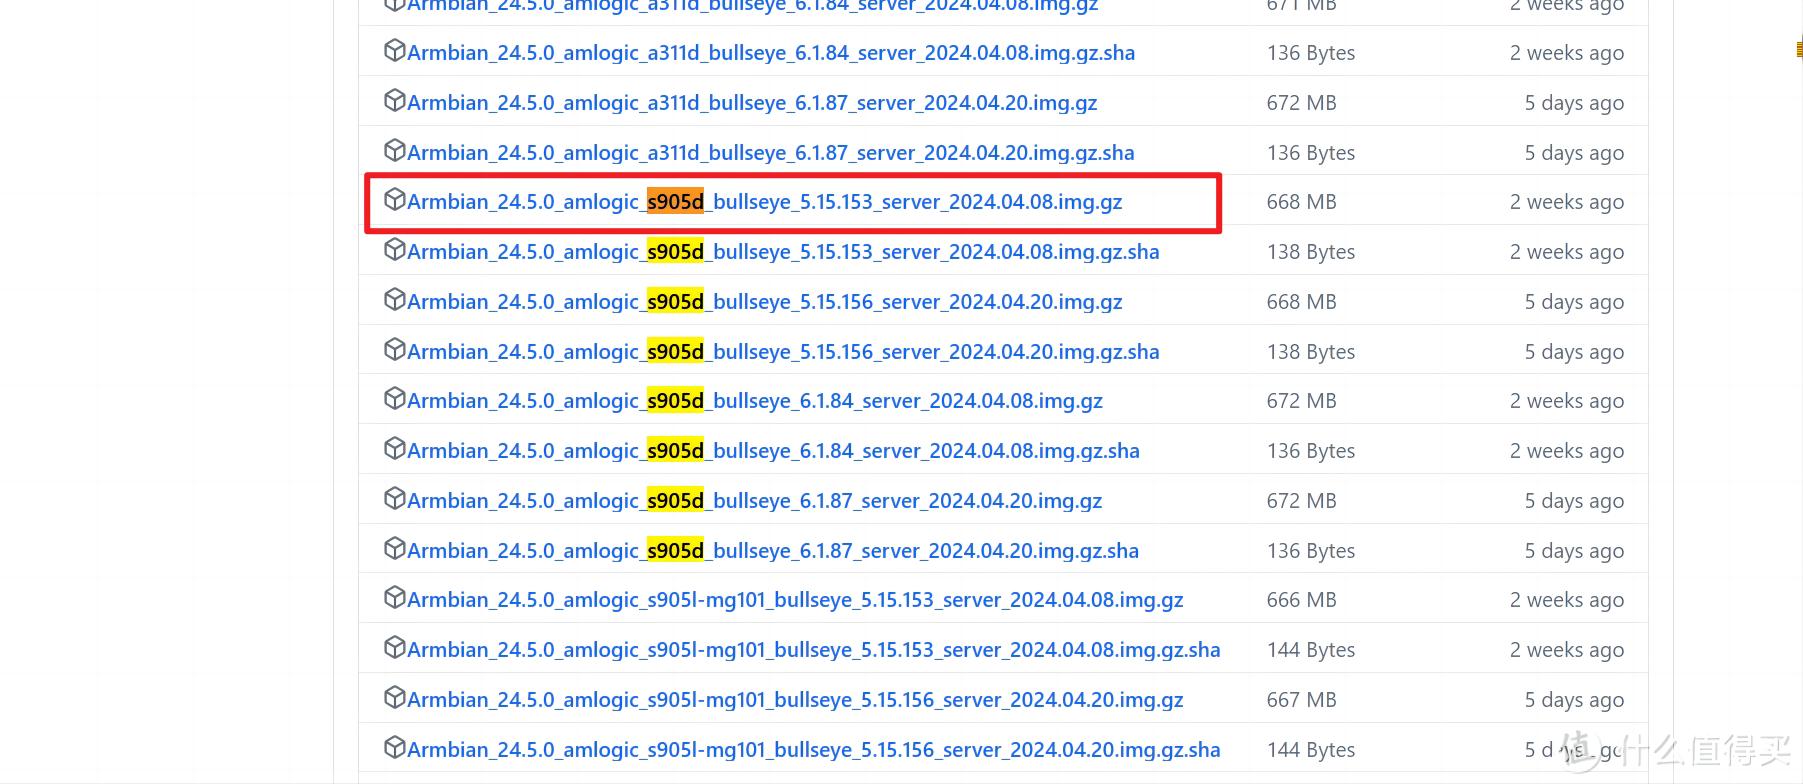
Task: Download s905l-mg101 bullseye 5.15.156 img.gz
Action: pos(795,700)
